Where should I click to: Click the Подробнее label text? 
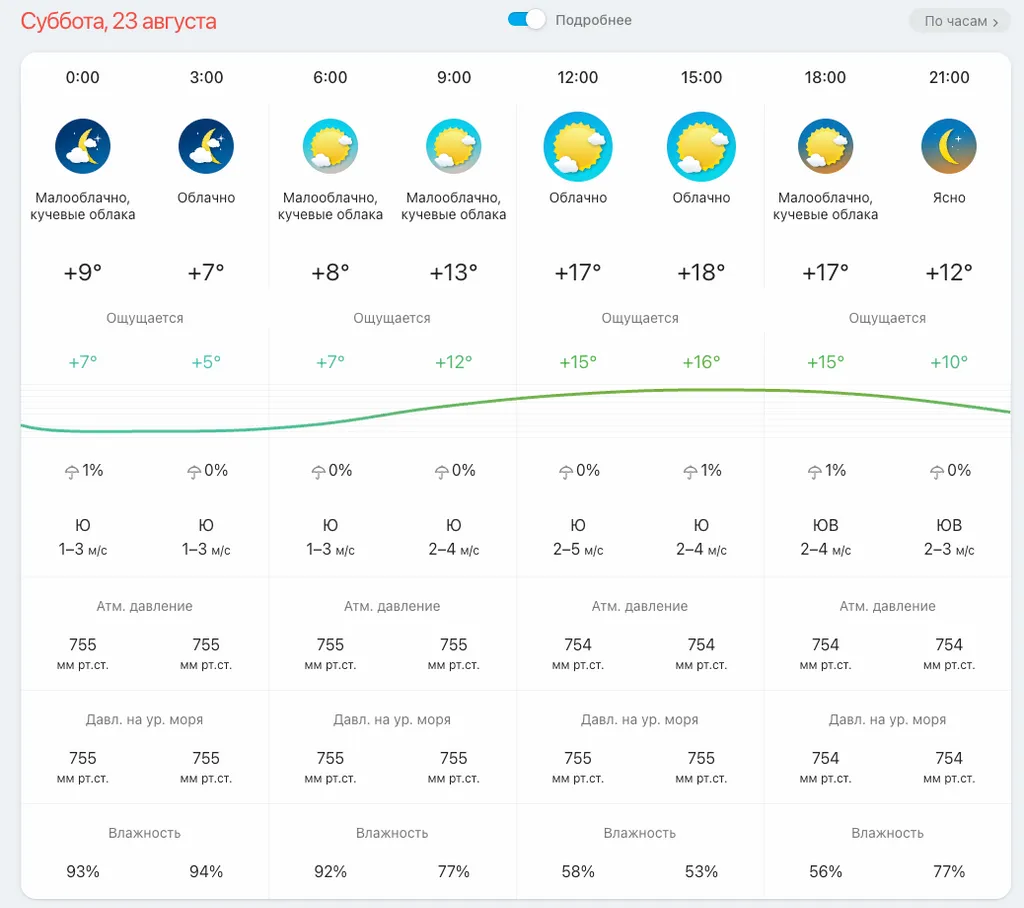(x=593, y=20)
